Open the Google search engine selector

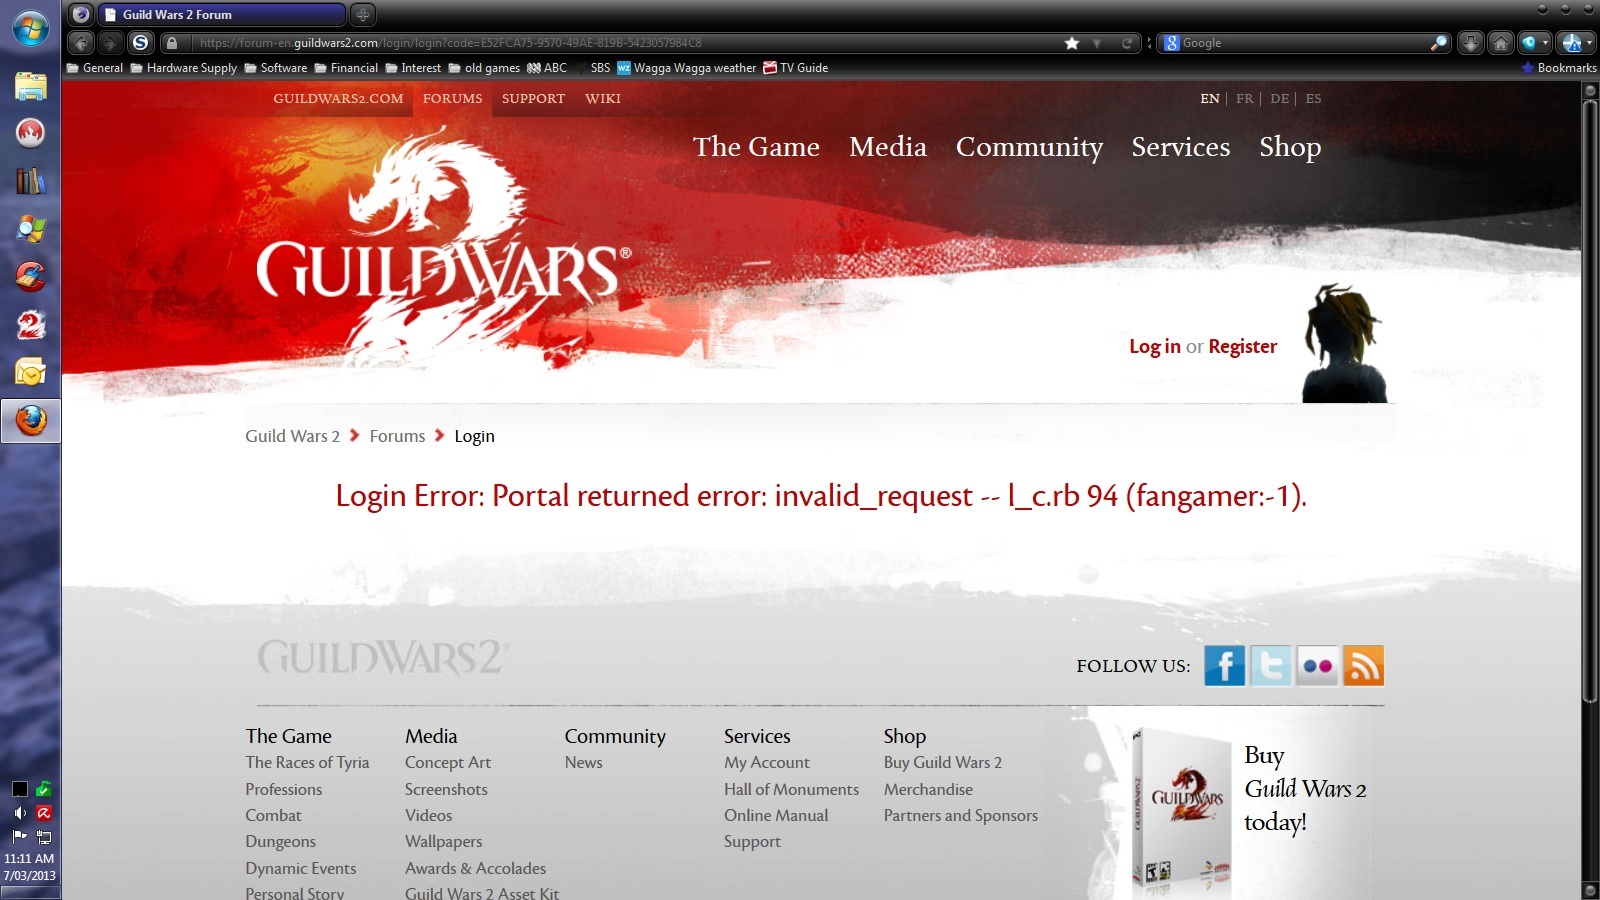(1171, 43)
